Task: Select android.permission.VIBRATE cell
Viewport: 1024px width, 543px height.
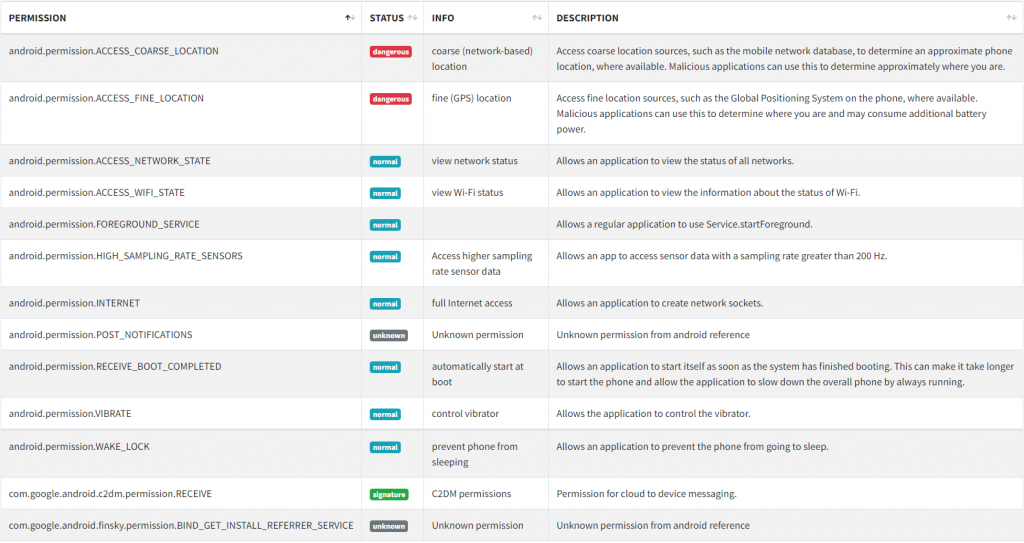Action: click(181, 414)
